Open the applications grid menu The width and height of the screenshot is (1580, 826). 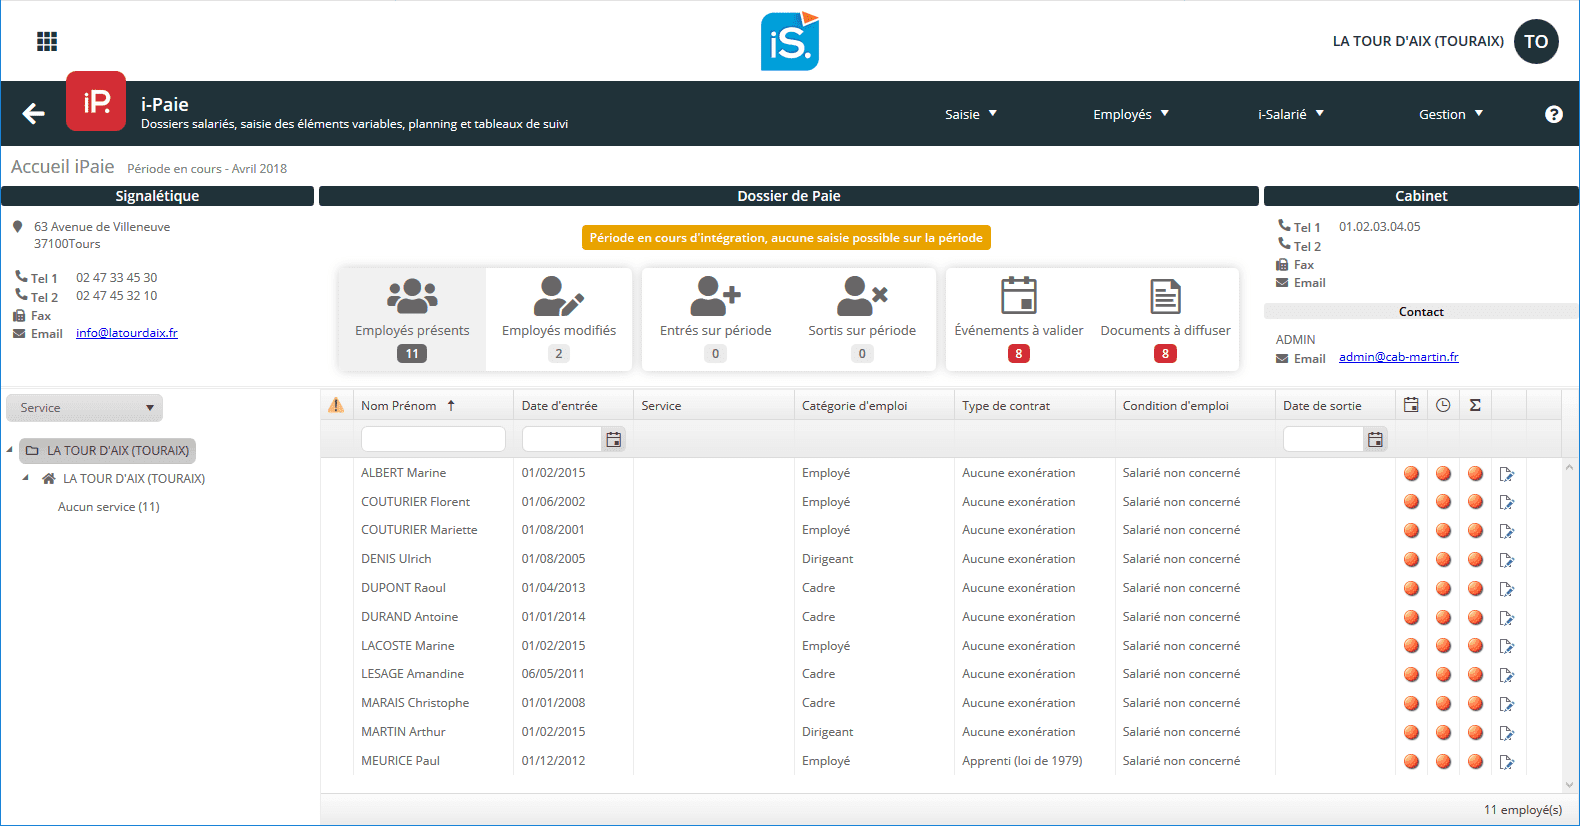[47, 41]
